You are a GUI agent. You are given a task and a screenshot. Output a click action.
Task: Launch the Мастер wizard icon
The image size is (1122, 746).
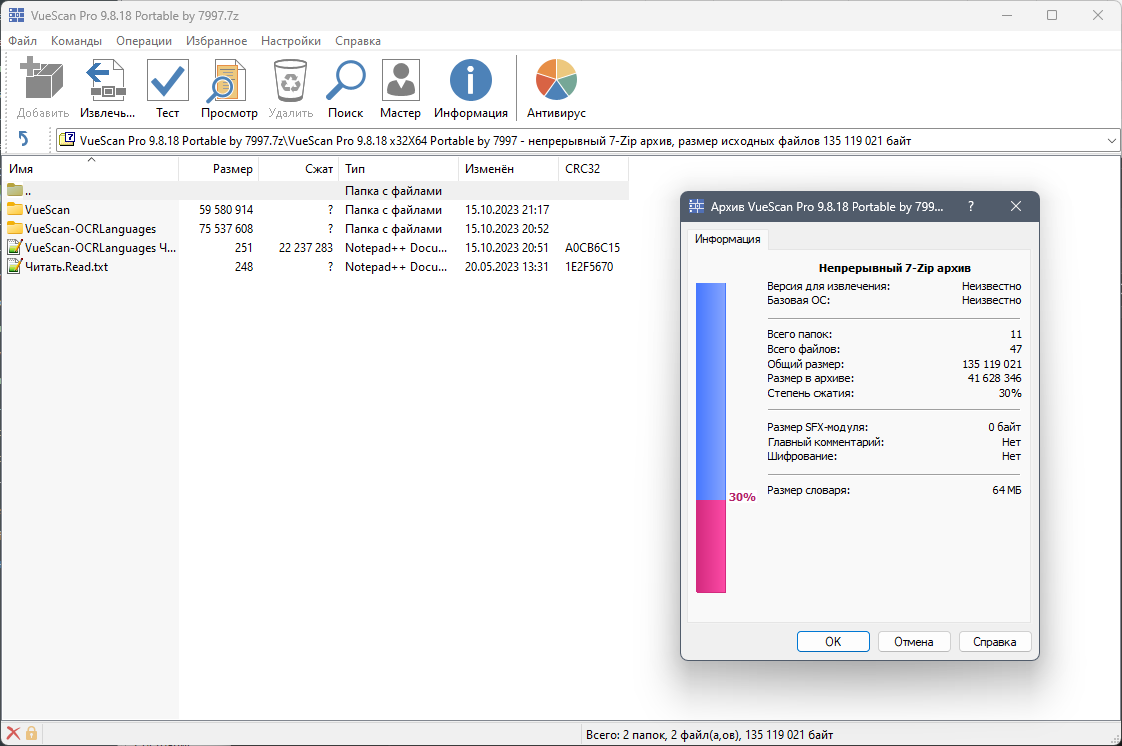pyautogui.click(x=400, y=80)
